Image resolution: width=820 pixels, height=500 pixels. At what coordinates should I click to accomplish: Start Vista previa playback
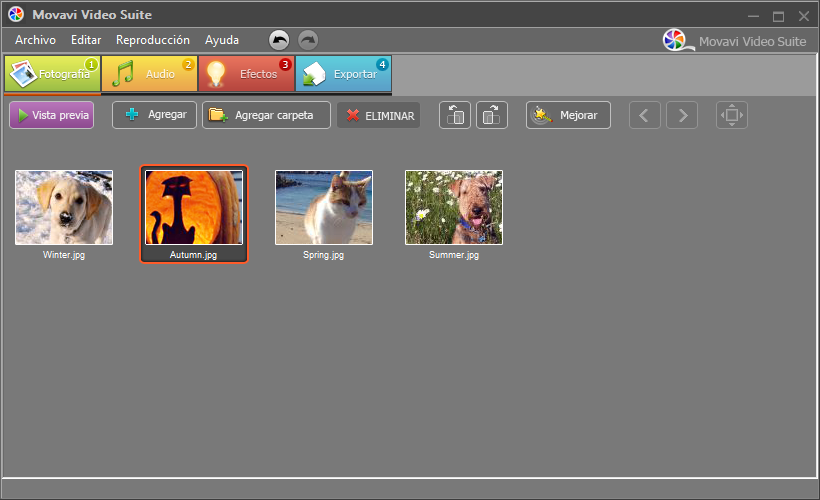point(52,115)
